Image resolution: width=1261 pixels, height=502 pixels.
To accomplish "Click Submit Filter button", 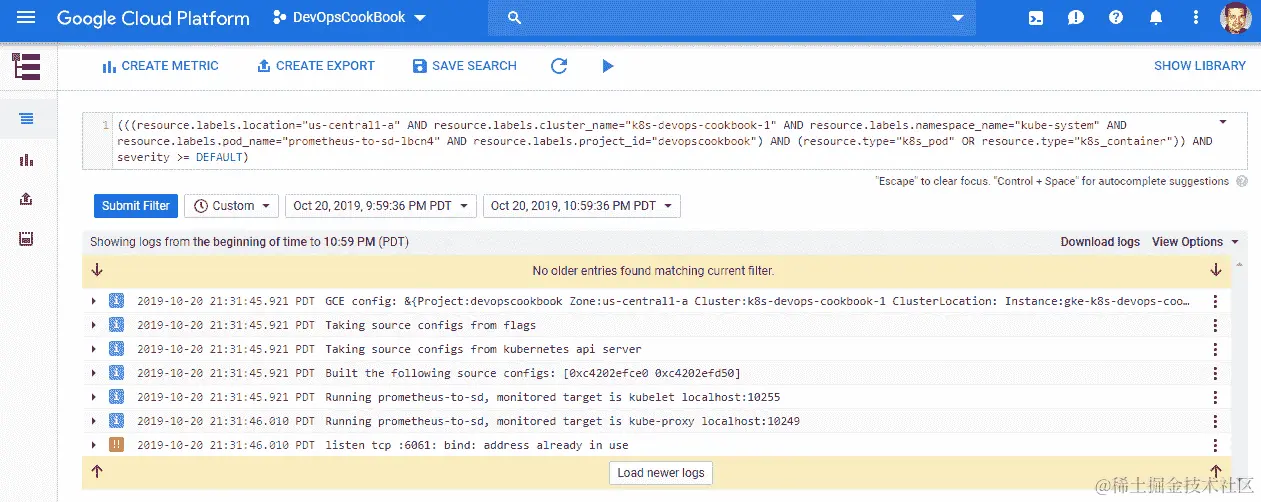I will tap(136, 206).
